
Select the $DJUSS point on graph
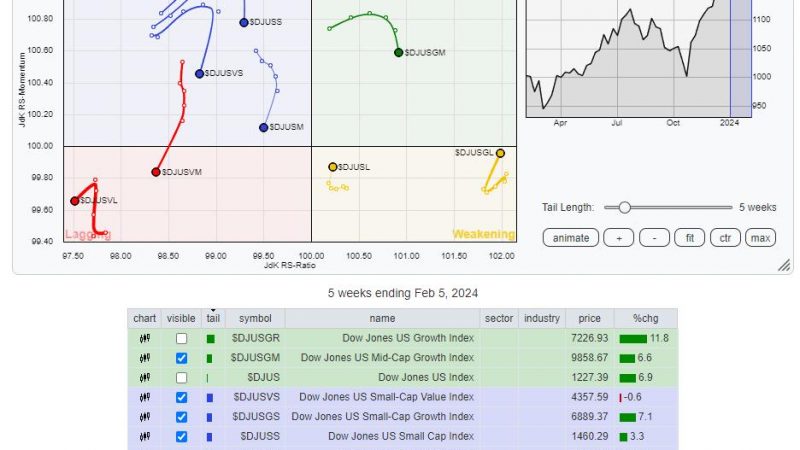tap(244, 22)
